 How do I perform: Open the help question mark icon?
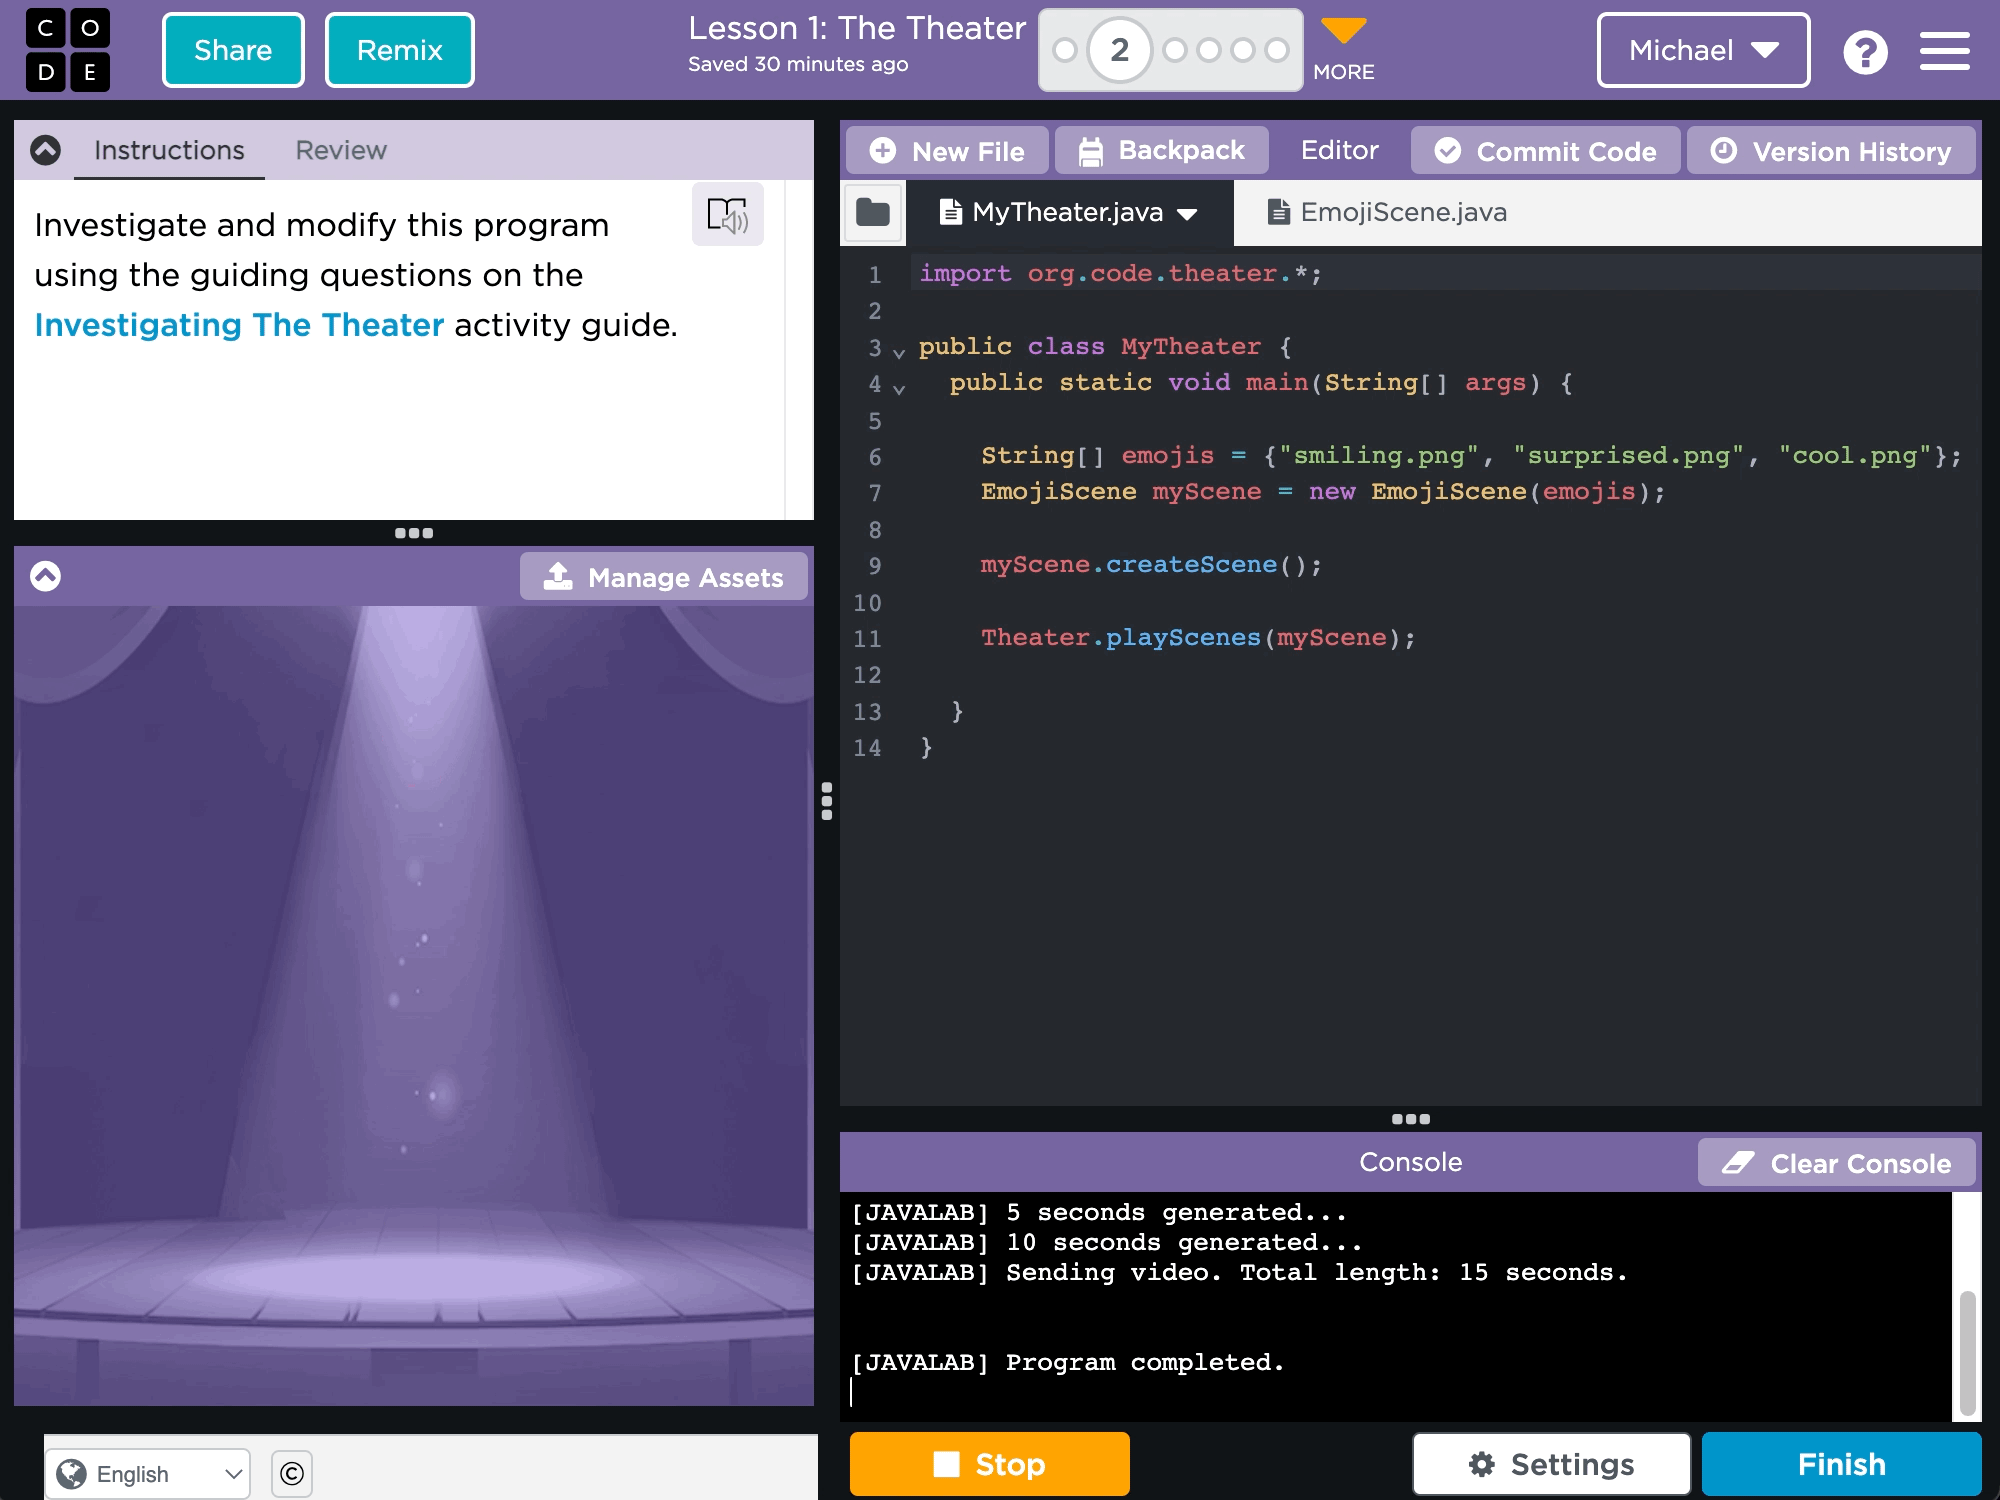click(x=1865, y=51)
